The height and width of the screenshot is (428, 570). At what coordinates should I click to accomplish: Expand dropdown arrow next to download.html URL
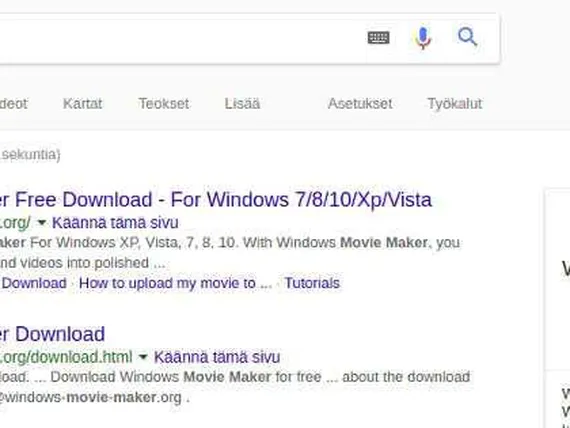pos(143,357)
